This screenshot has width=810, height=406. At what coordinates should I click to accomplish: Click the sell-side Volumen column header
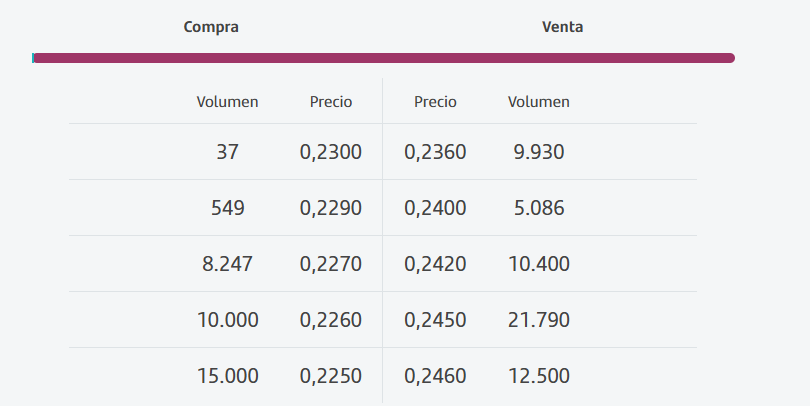click(x=539, y=101)
